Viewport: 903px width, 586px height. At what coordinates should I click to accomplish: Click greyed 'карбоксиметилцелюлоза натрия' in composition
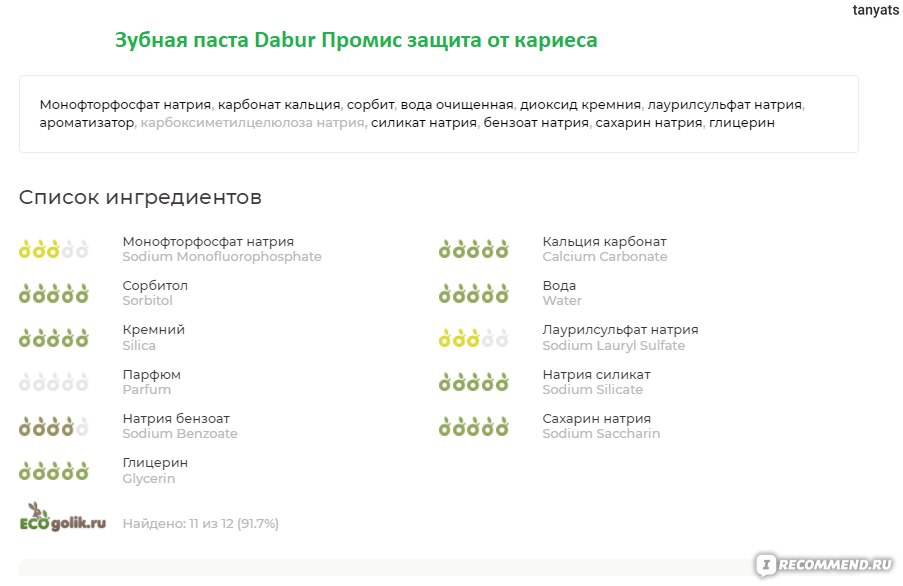252,123
